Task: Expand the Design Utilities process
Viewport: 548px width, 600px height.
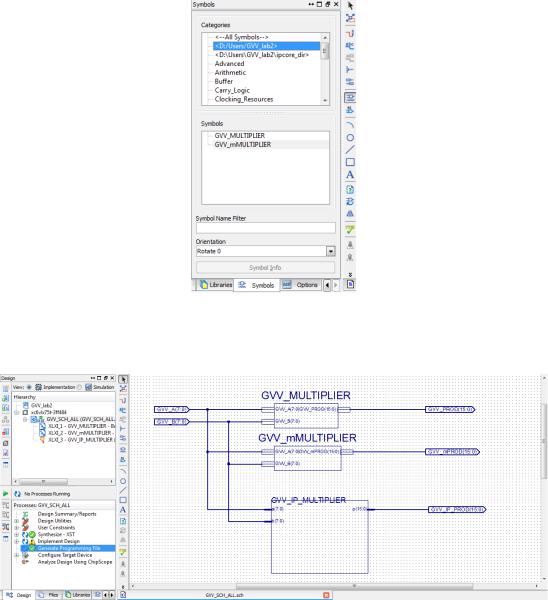Action: point(16,521)
